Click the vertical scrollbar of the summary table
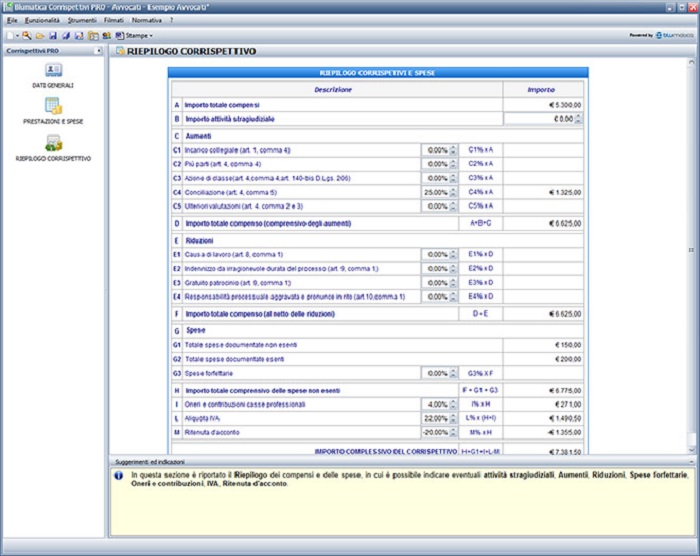 tap(692, 250)
